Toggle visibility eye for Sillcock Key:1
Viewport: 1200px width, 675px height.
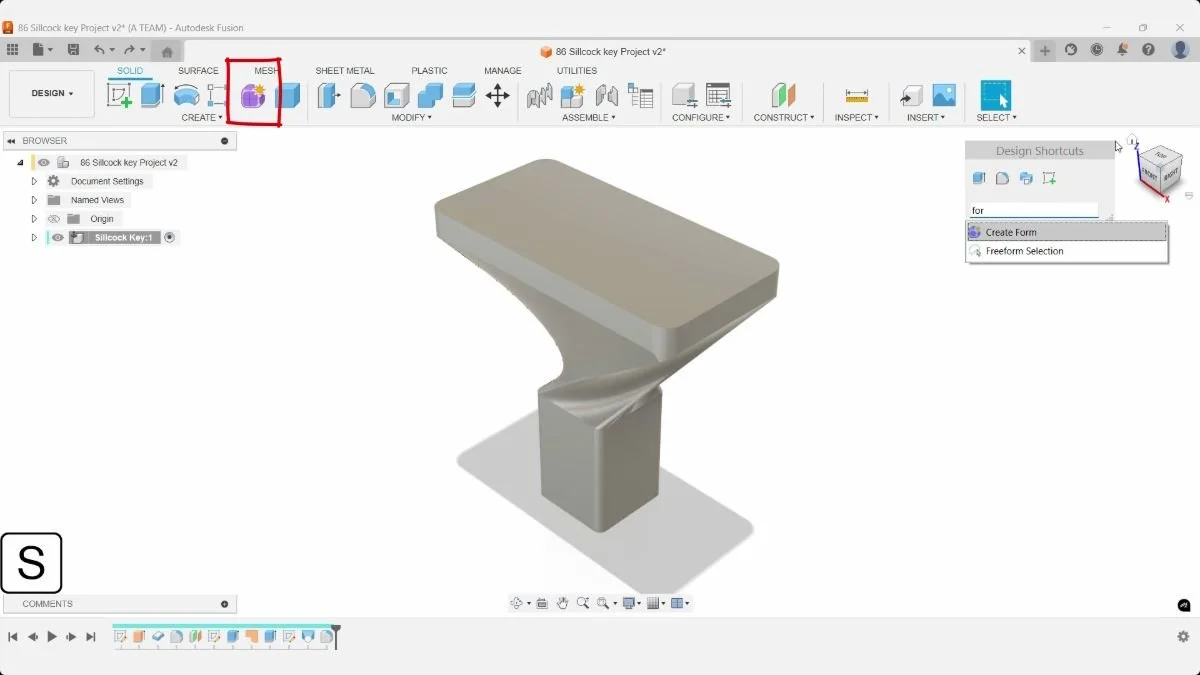[x=58, y=238]
